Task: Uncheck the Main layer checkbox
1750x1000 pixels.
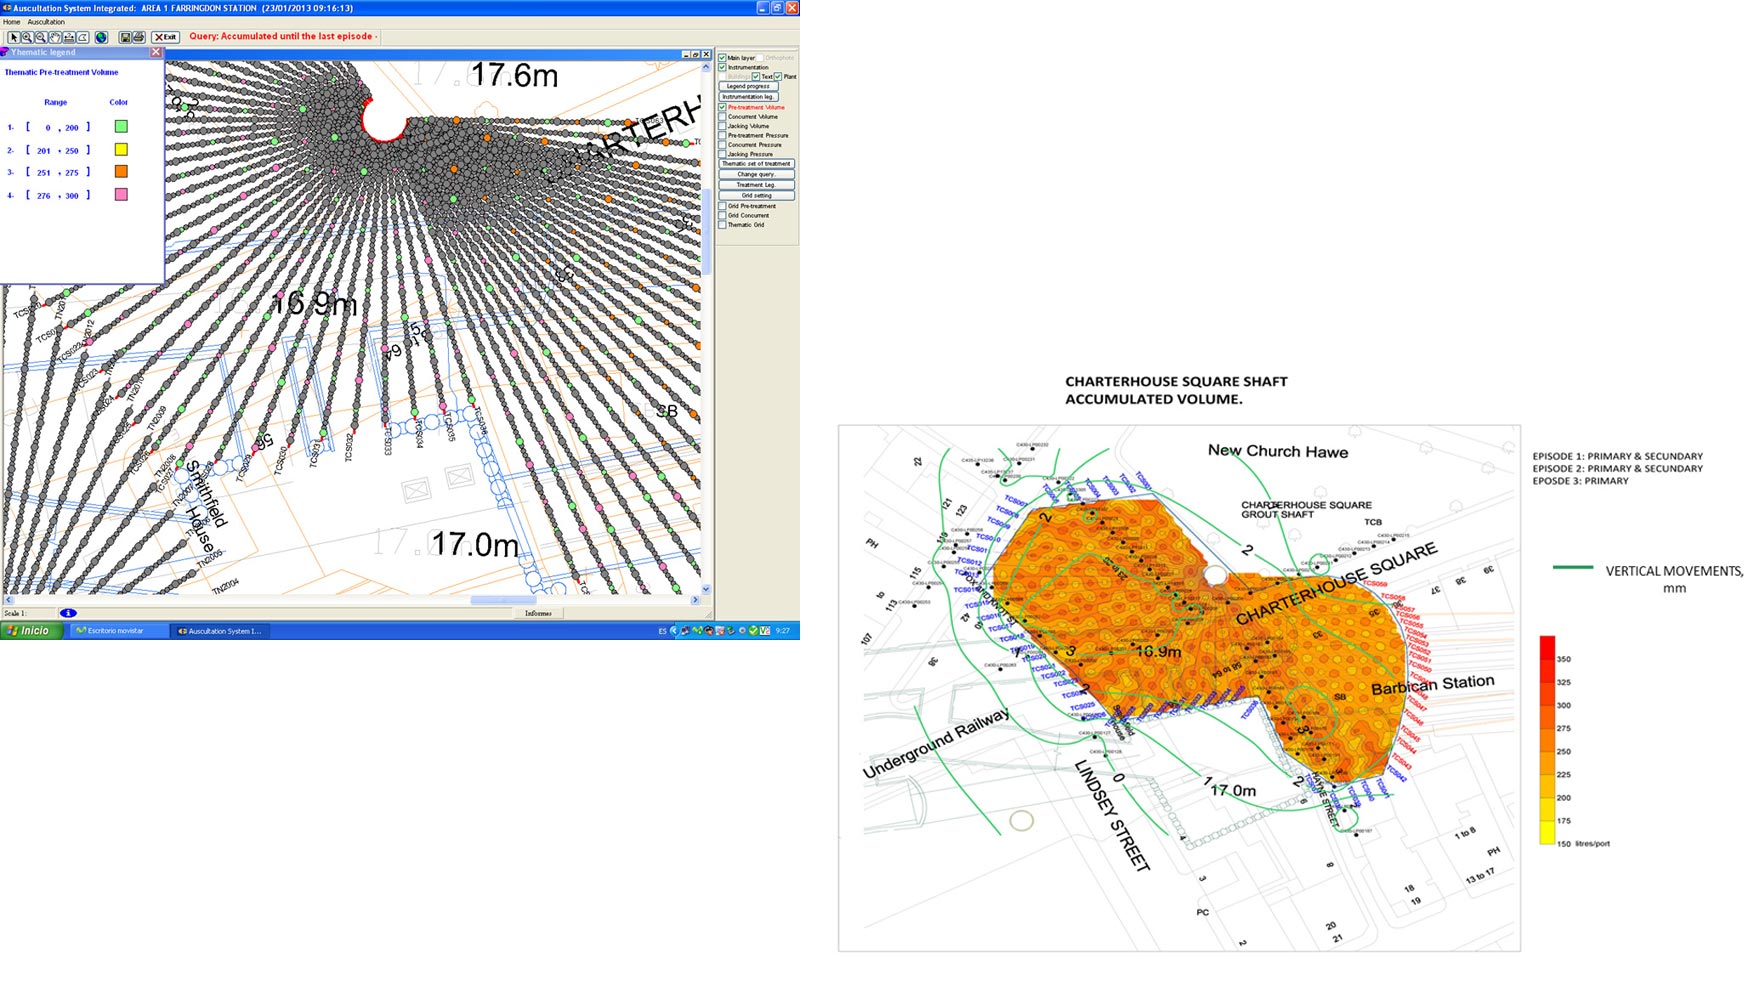Action: (x=723, y=58)
